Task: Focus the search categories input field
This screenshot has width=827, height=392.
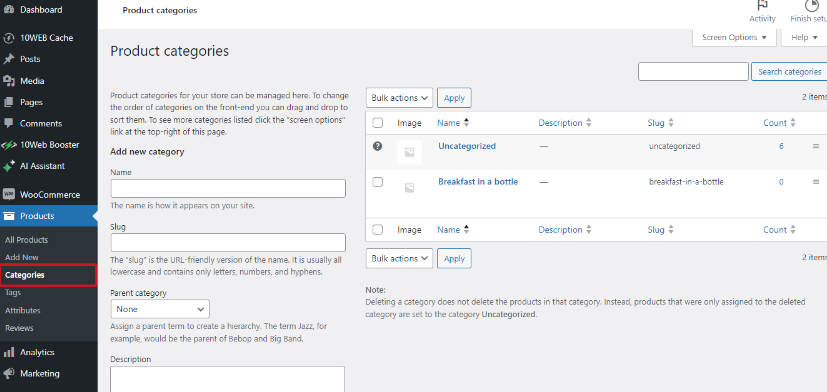Action: [x=693, y=72]
